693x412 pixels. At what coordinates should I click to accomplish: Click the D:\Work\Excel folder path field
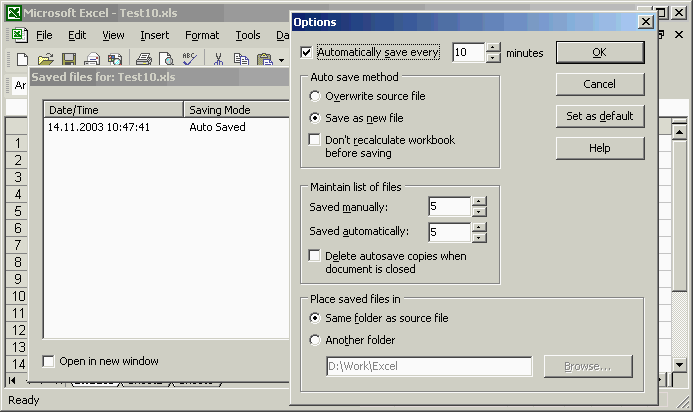pos(429,366)
